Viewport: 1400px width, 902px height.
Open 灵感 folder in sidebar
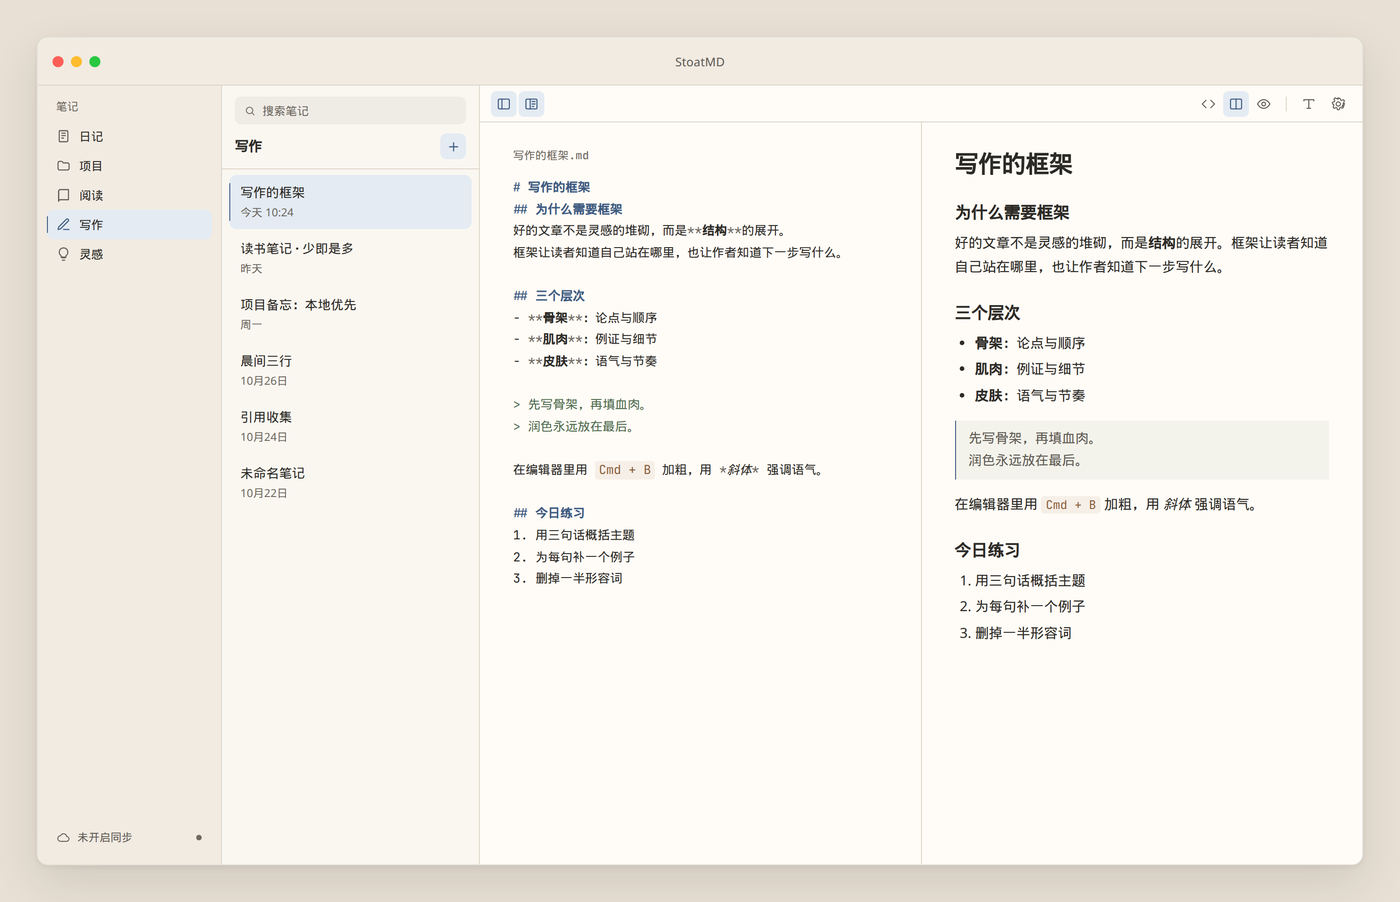tap(129, 254)
